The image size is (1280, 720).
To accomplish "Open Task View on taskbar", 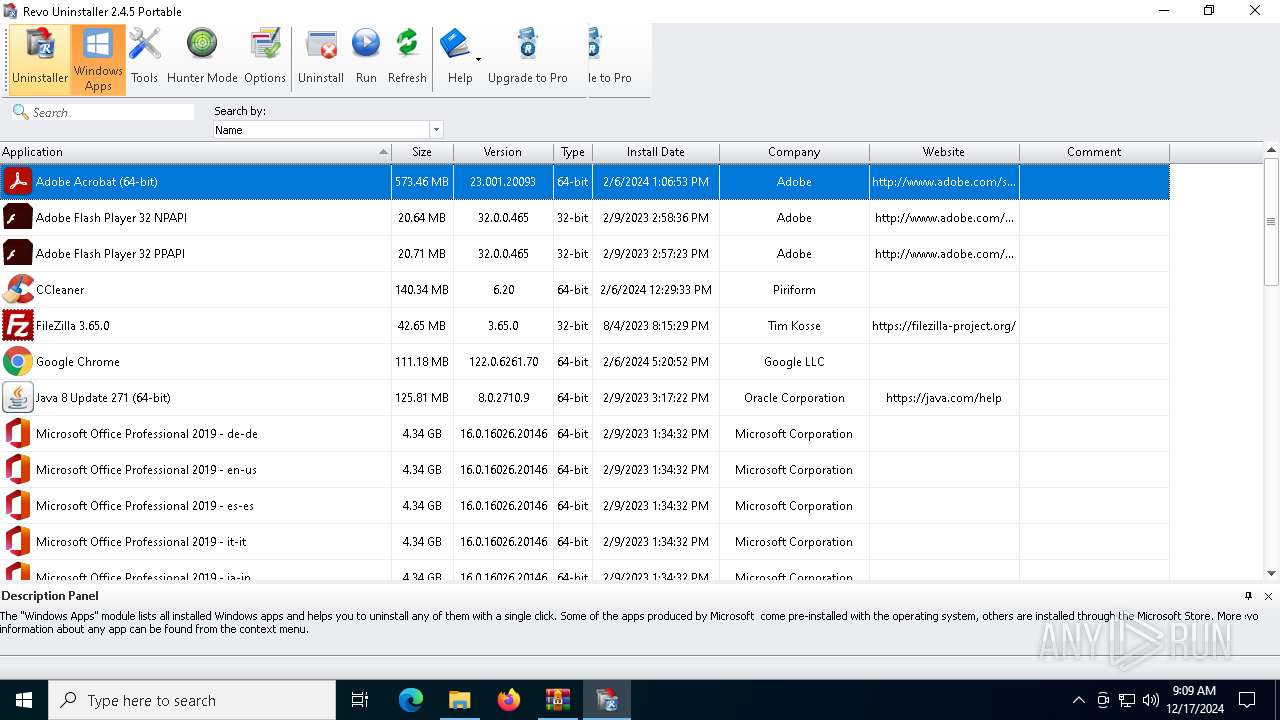I will pos(360,700).
